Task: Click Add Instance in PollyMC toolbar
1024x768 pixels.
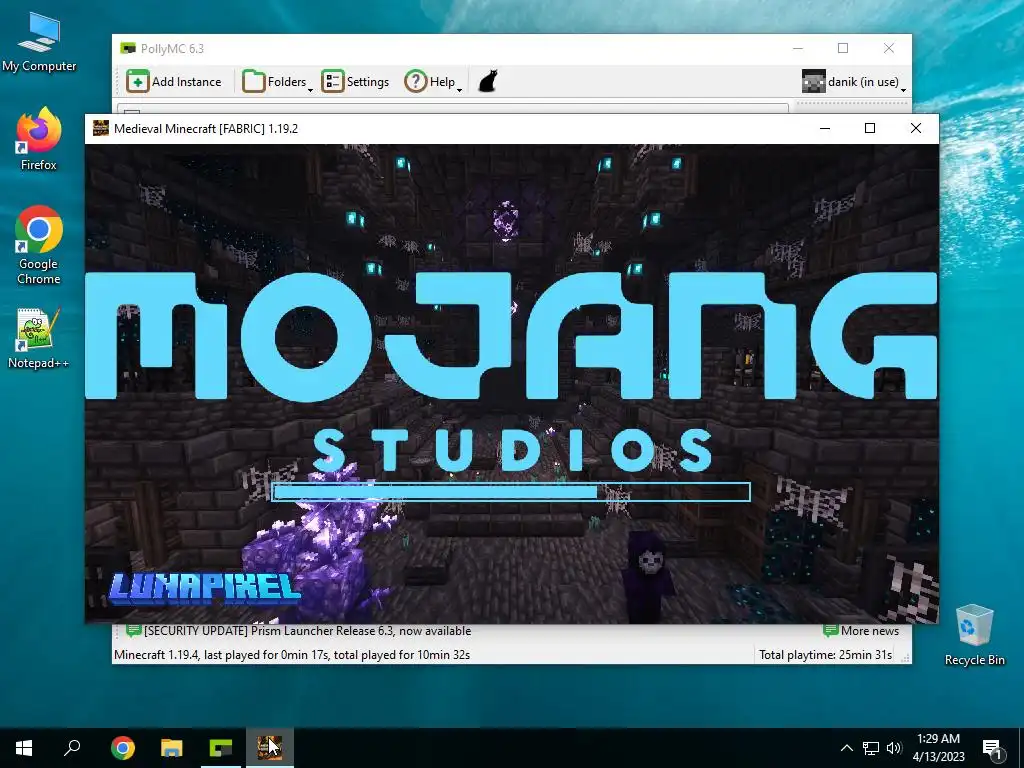Action: [174, 82]
